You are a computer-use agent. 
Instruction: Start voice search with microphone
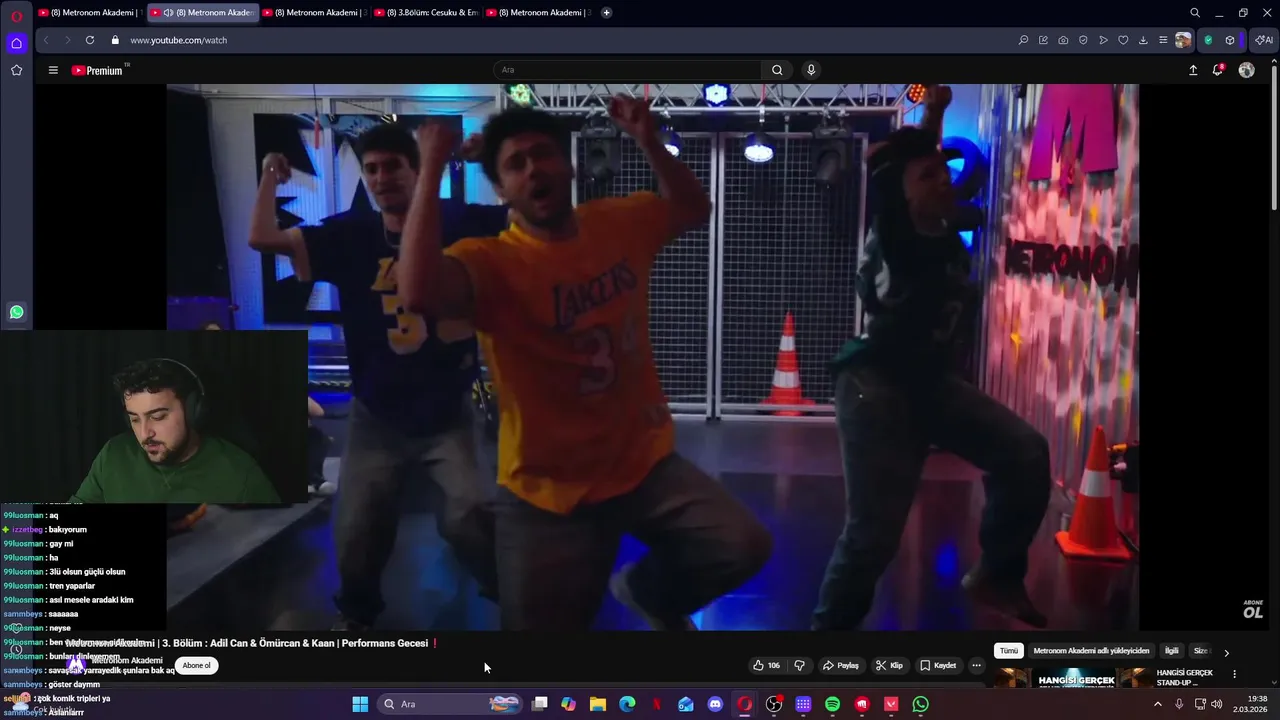[811, 70]
